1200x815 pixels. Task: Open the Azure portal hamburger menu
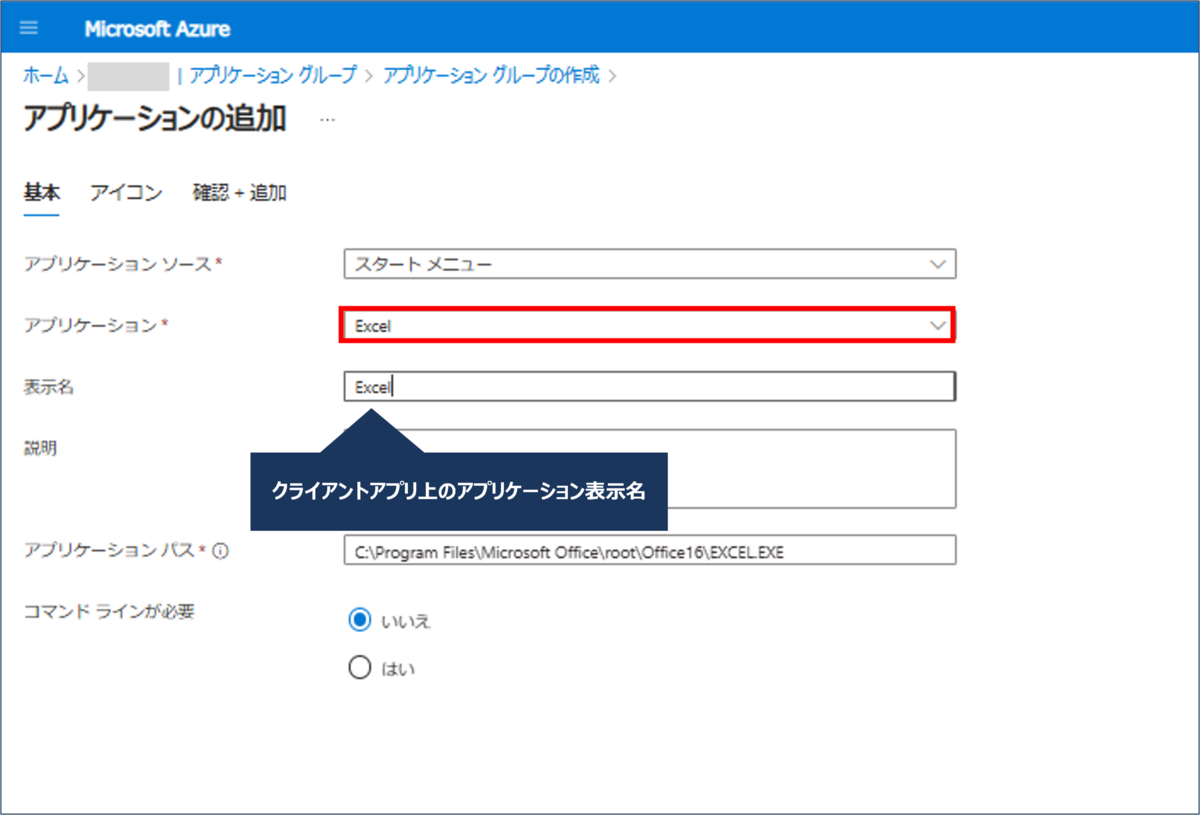pyautogui.click(x=28, y=28)
